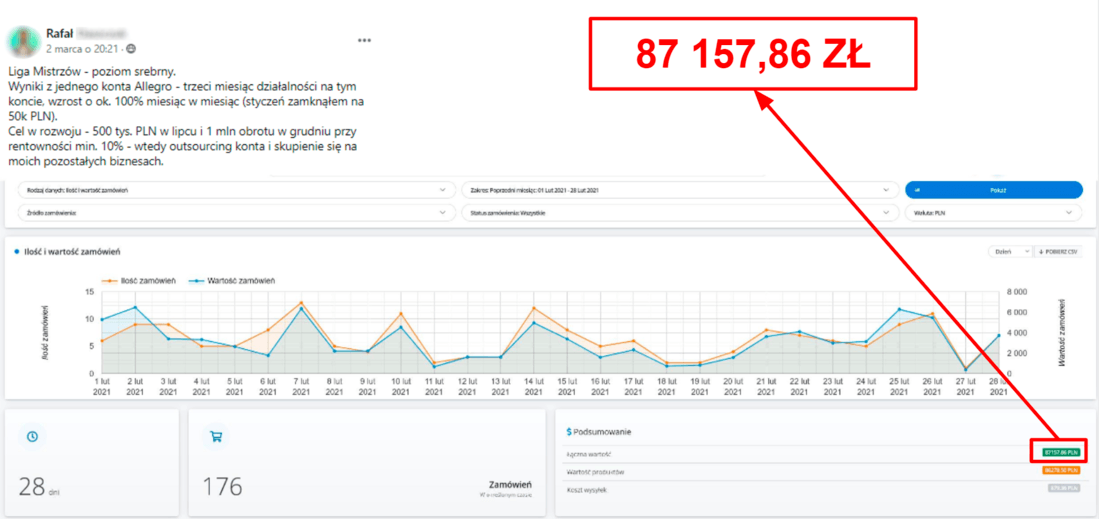
Task: Click the clock icon on days card
Action: click(x=32, y=436)
